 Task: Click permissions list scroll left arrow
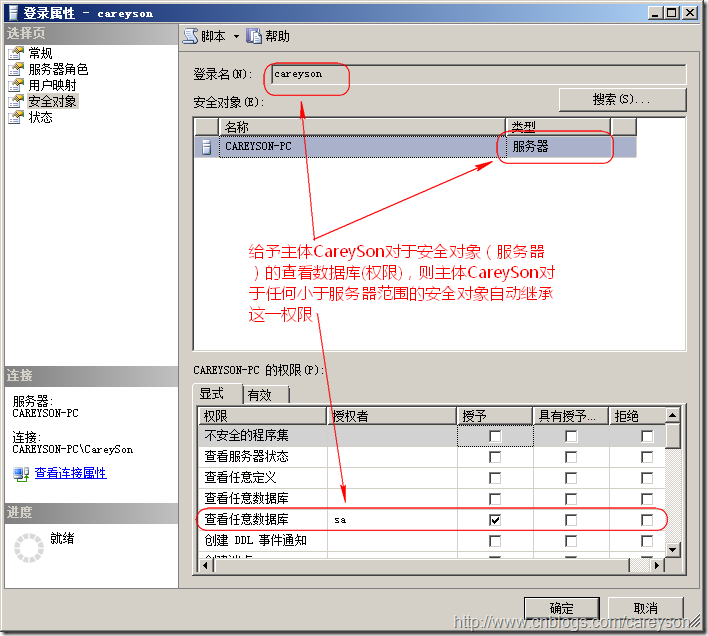[x=206, y=565]
